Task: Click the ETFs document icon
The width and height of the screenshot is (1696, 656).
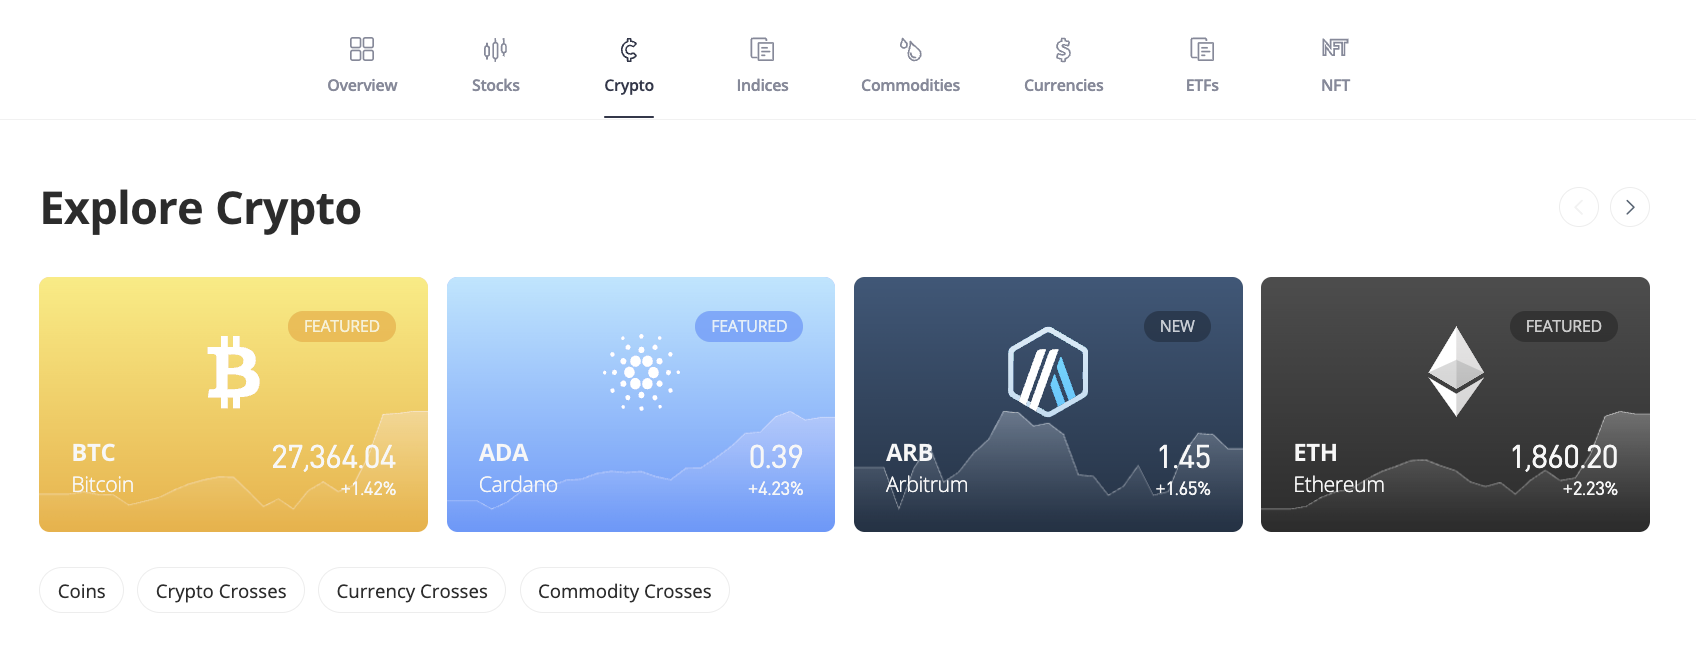Action: [x=1202, y=49]
